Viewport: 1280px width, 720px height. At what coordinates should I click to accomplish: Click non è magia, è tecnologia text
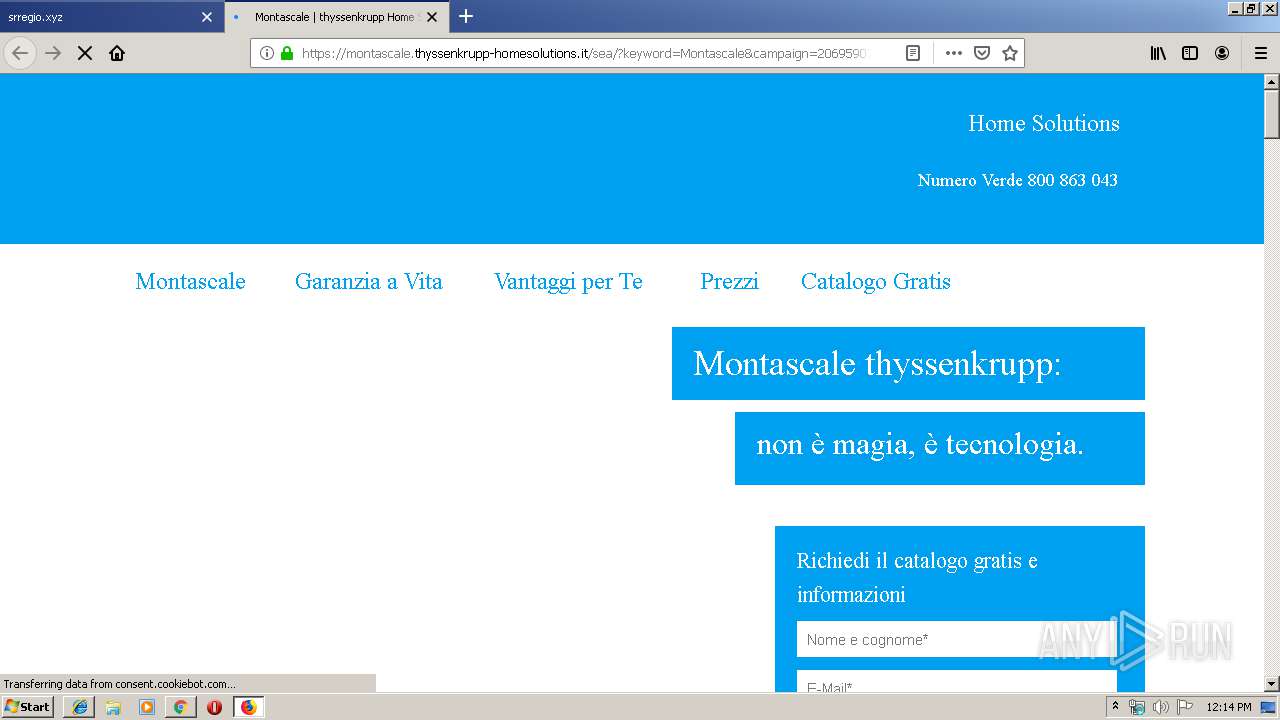(920, 444)
